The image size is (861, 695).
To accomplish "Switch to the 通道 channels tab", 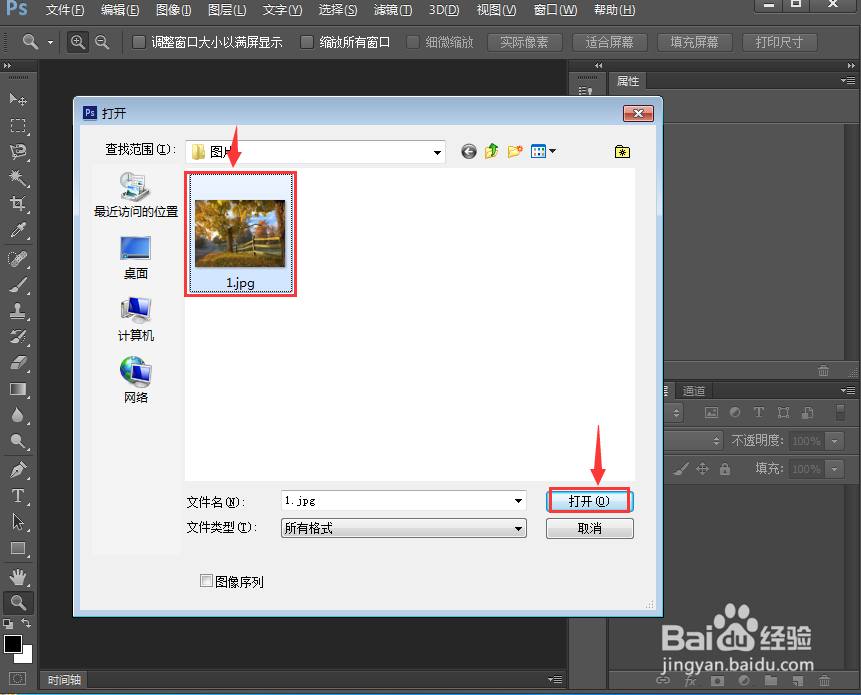I will [x=694, y=390].
